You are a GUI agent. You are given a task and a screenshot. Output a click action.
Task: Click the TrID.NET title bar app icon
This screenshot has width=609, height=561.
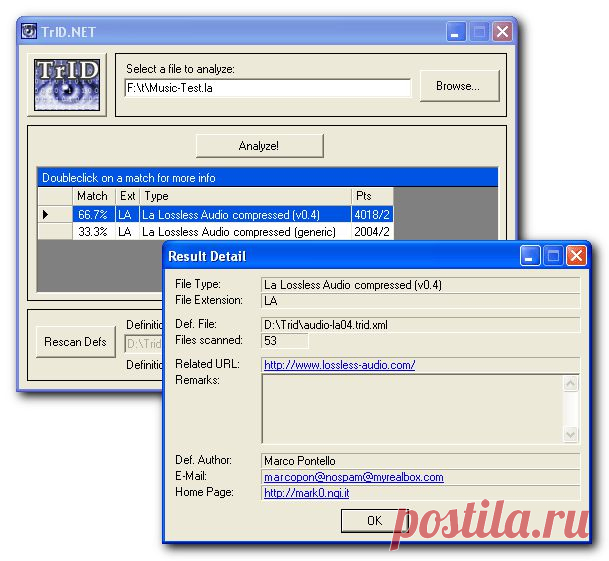(29, 31)
